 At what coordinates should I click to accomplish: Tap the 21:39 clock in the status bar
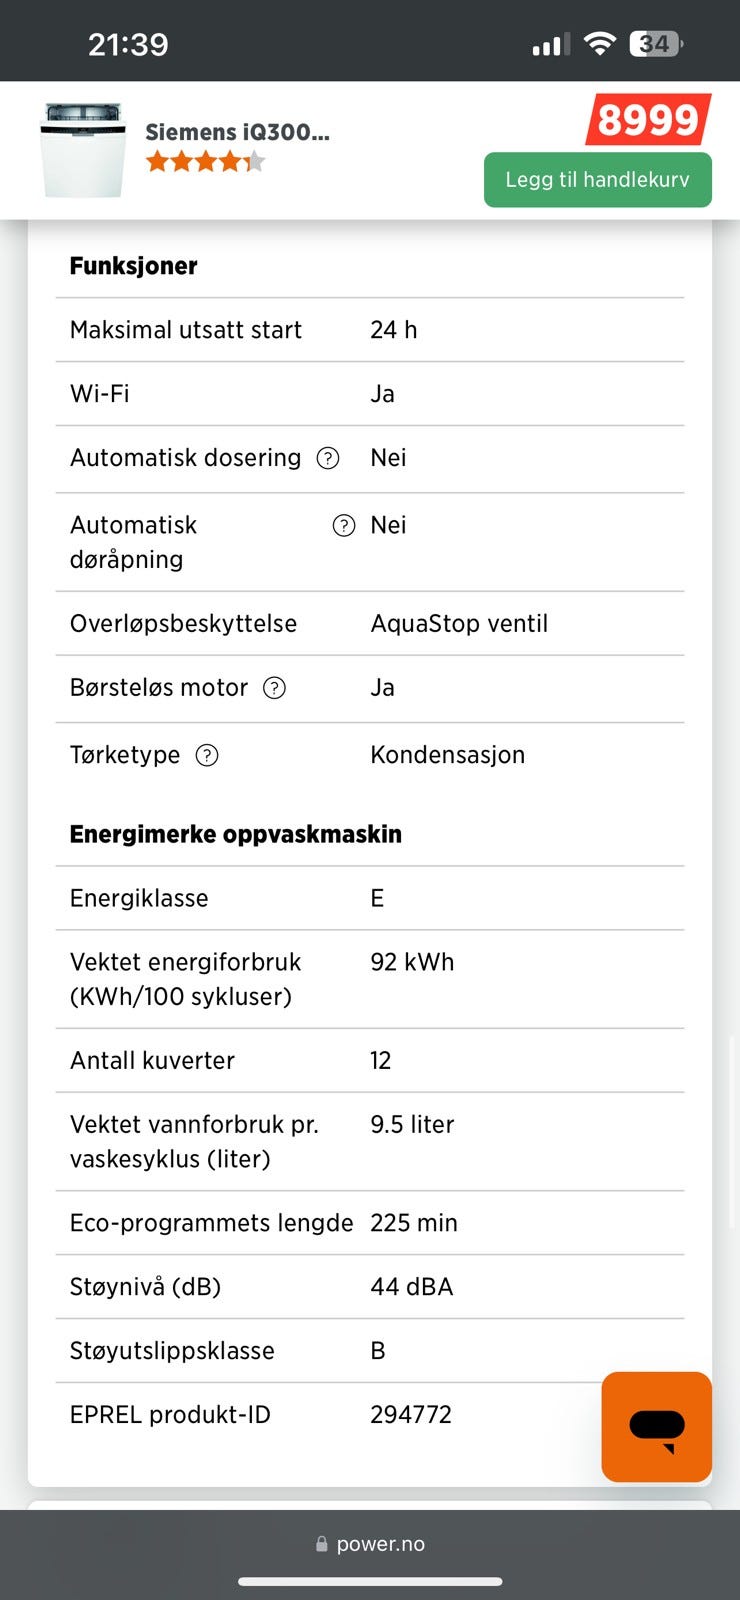click(128, 44)
